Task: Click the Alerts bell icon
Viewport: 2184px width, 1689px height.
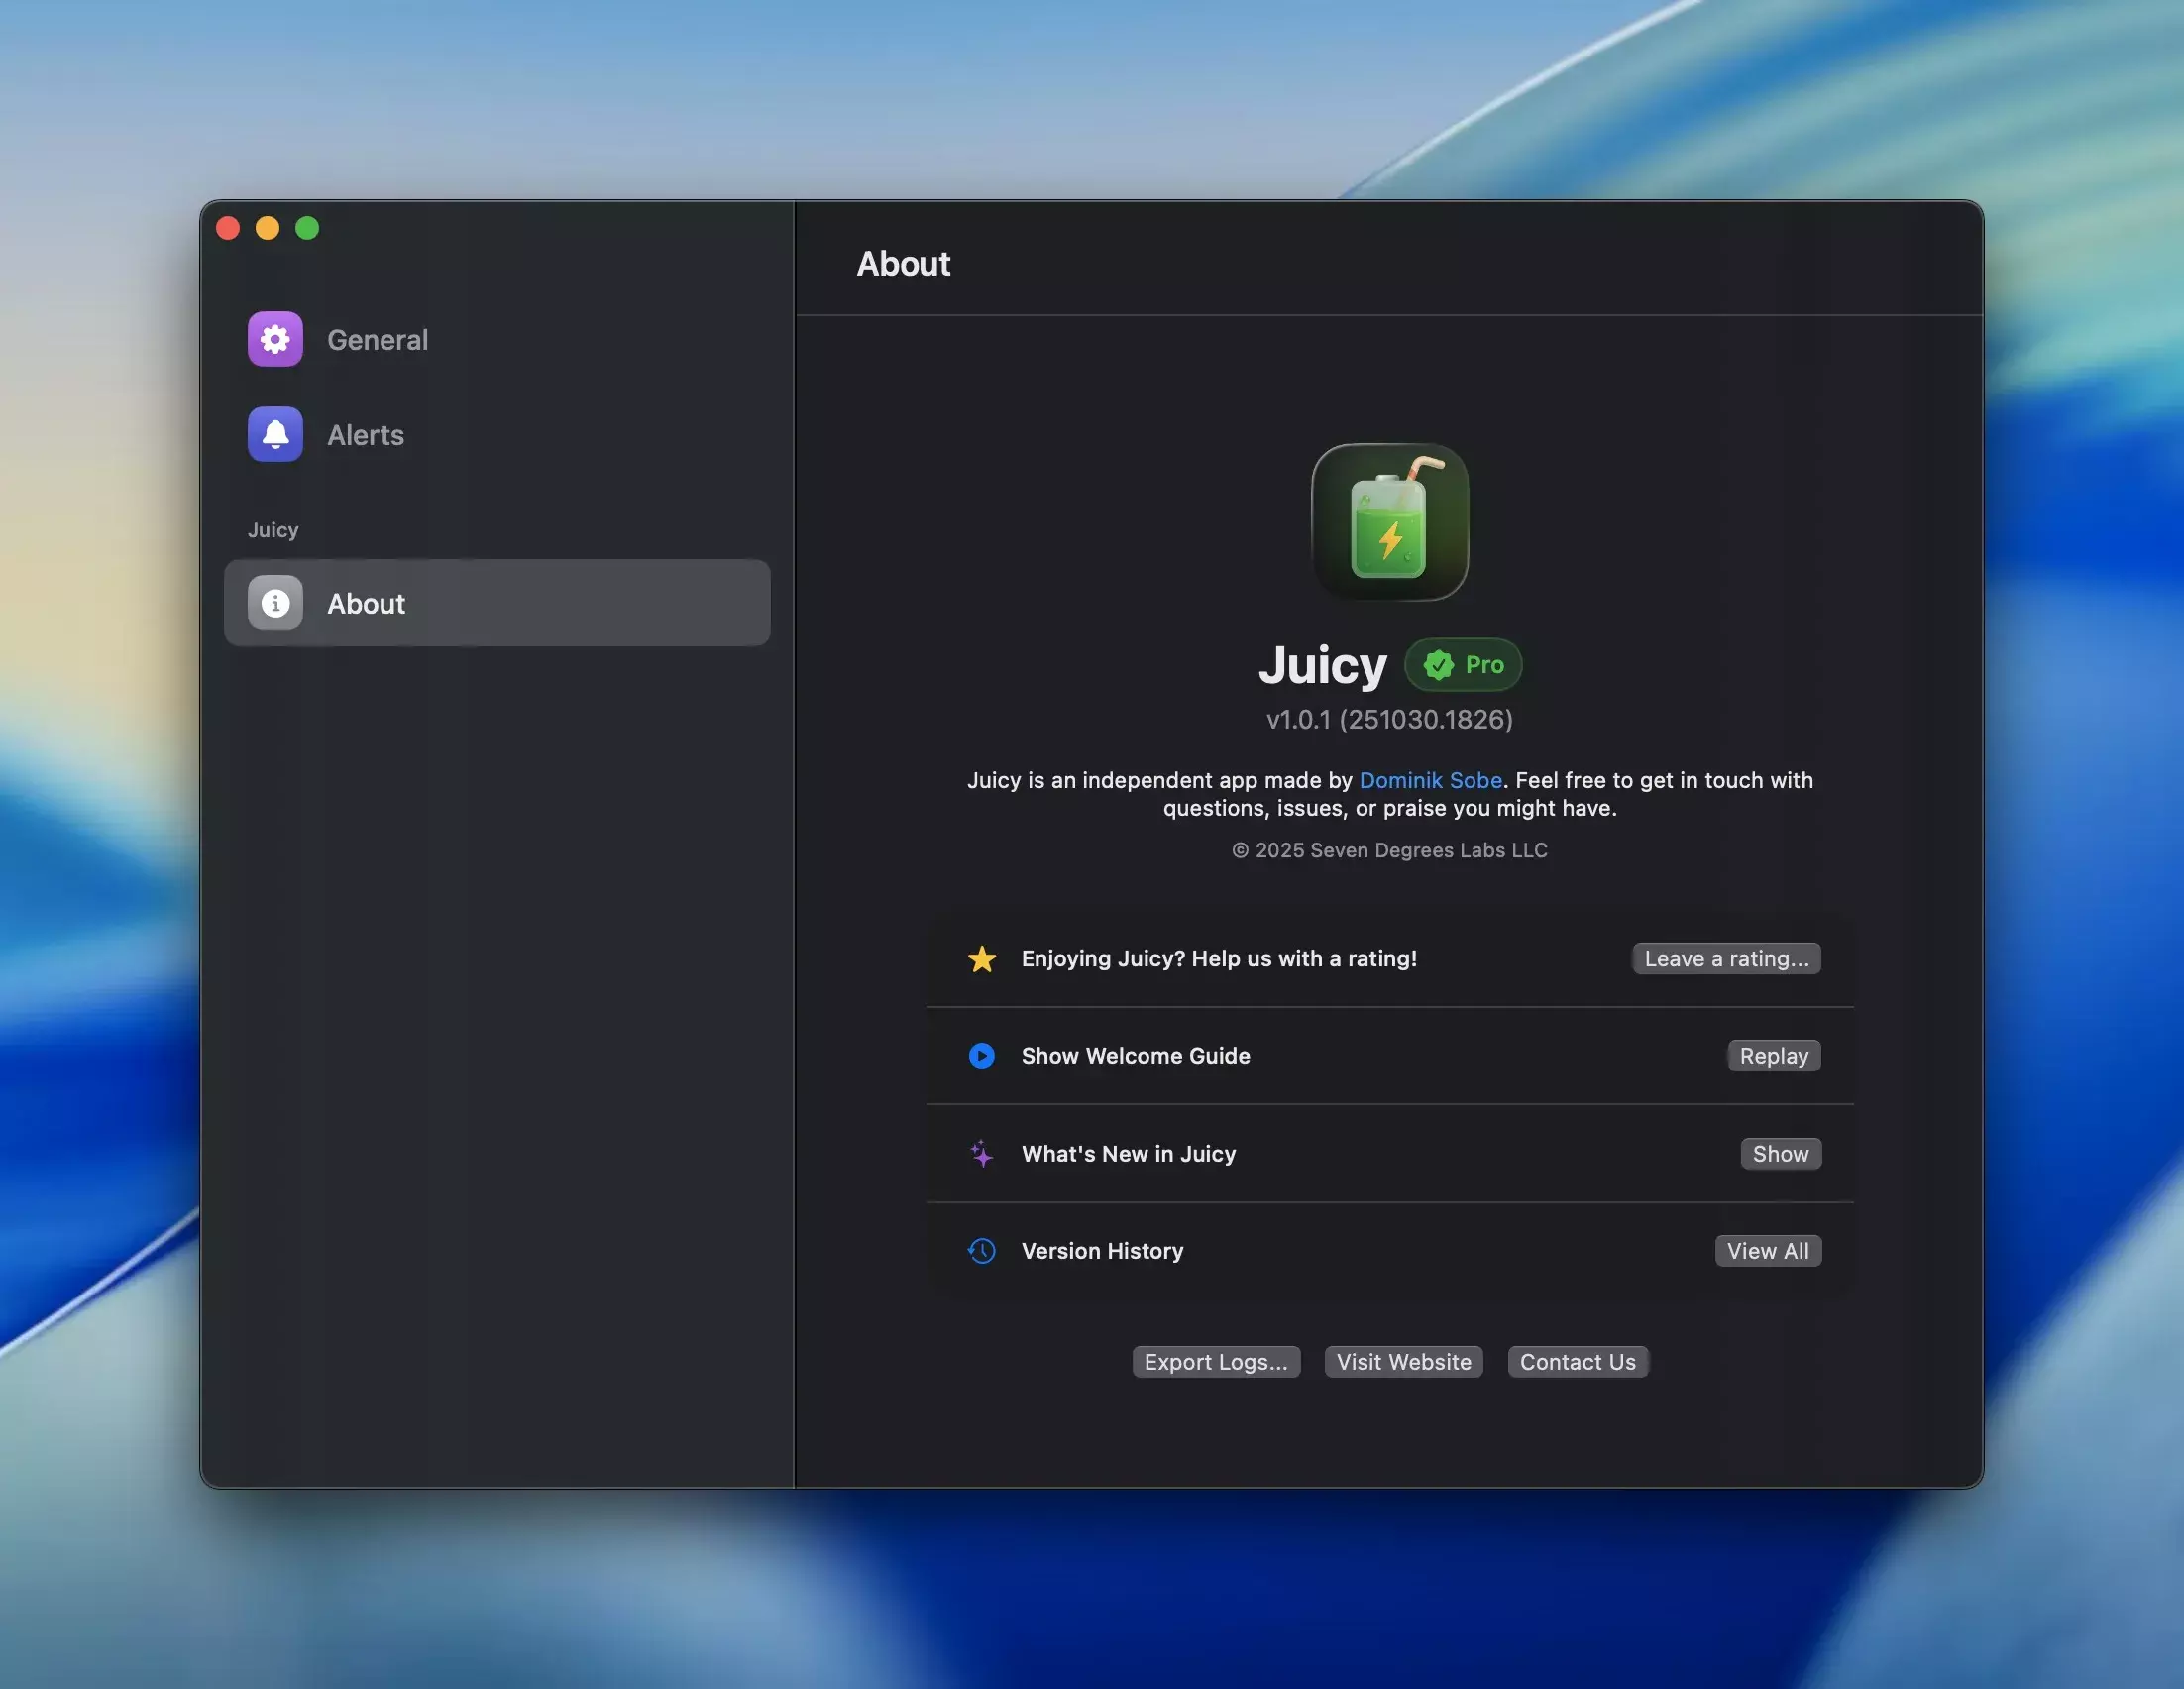Action: tap(275, 434)
